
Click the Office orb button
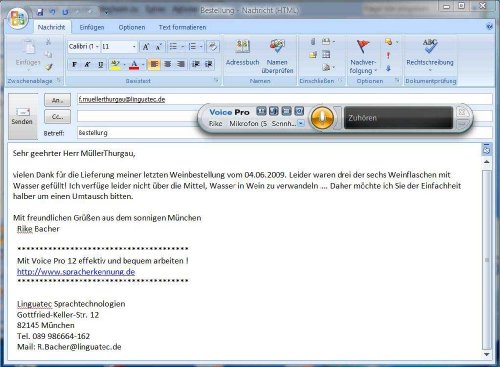(18, 19)
